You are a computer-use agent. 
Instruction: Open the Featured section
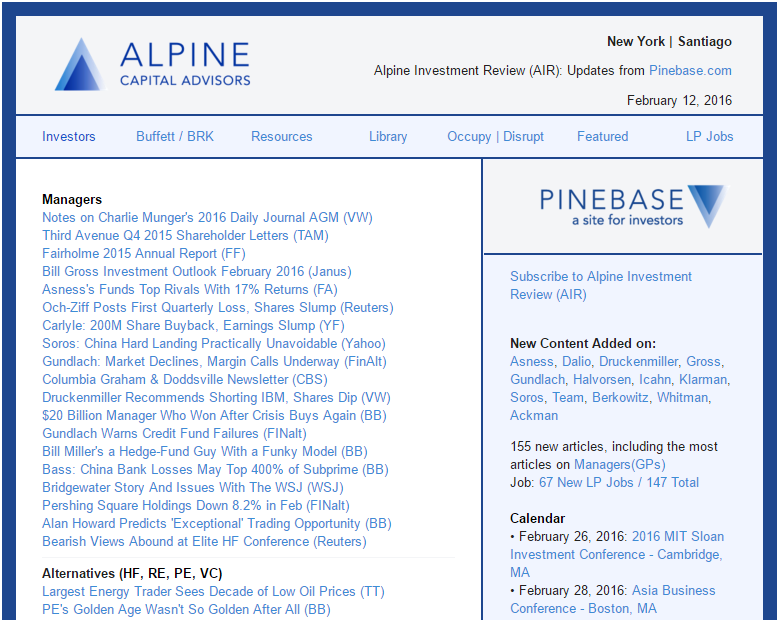click(602, 137)
